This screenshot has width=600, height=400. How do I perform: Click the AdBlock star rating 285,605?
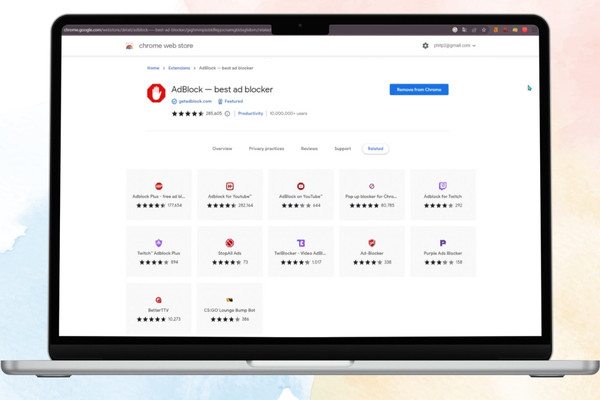(x=197, y=114)
